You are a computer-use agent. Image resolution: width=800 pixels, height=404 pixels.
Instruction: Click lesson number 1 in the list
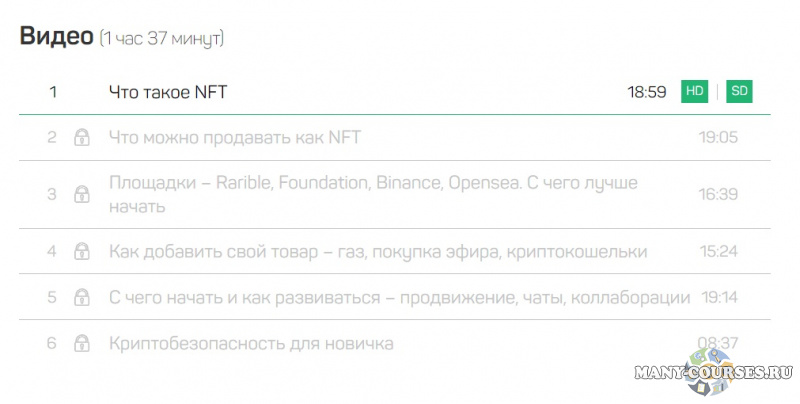tap(53, 92)
